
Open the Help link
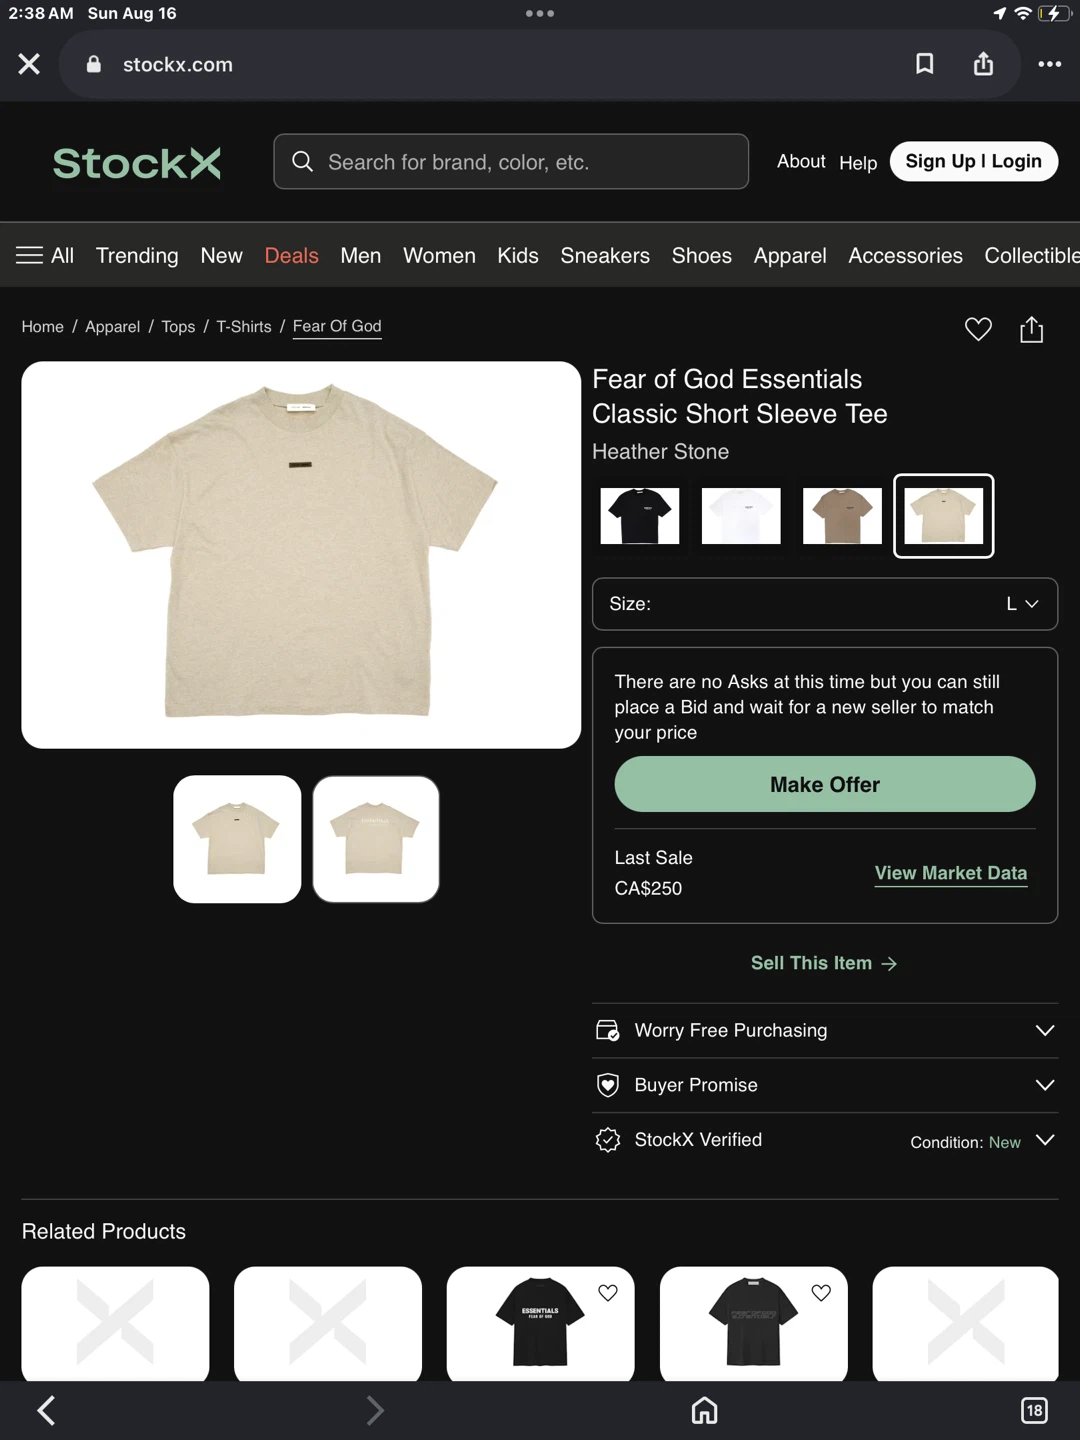click(x=858, y=163)
